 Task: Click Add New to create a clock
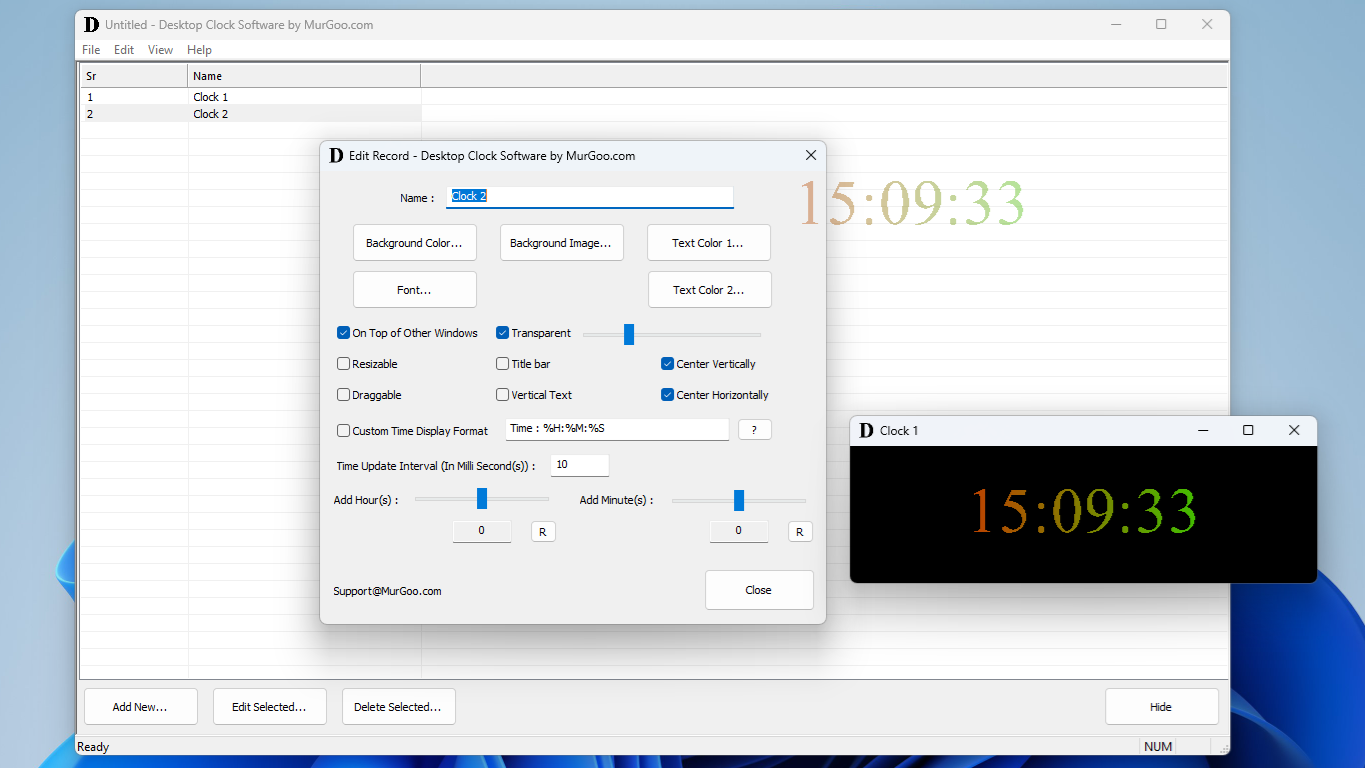coord(140,706)
